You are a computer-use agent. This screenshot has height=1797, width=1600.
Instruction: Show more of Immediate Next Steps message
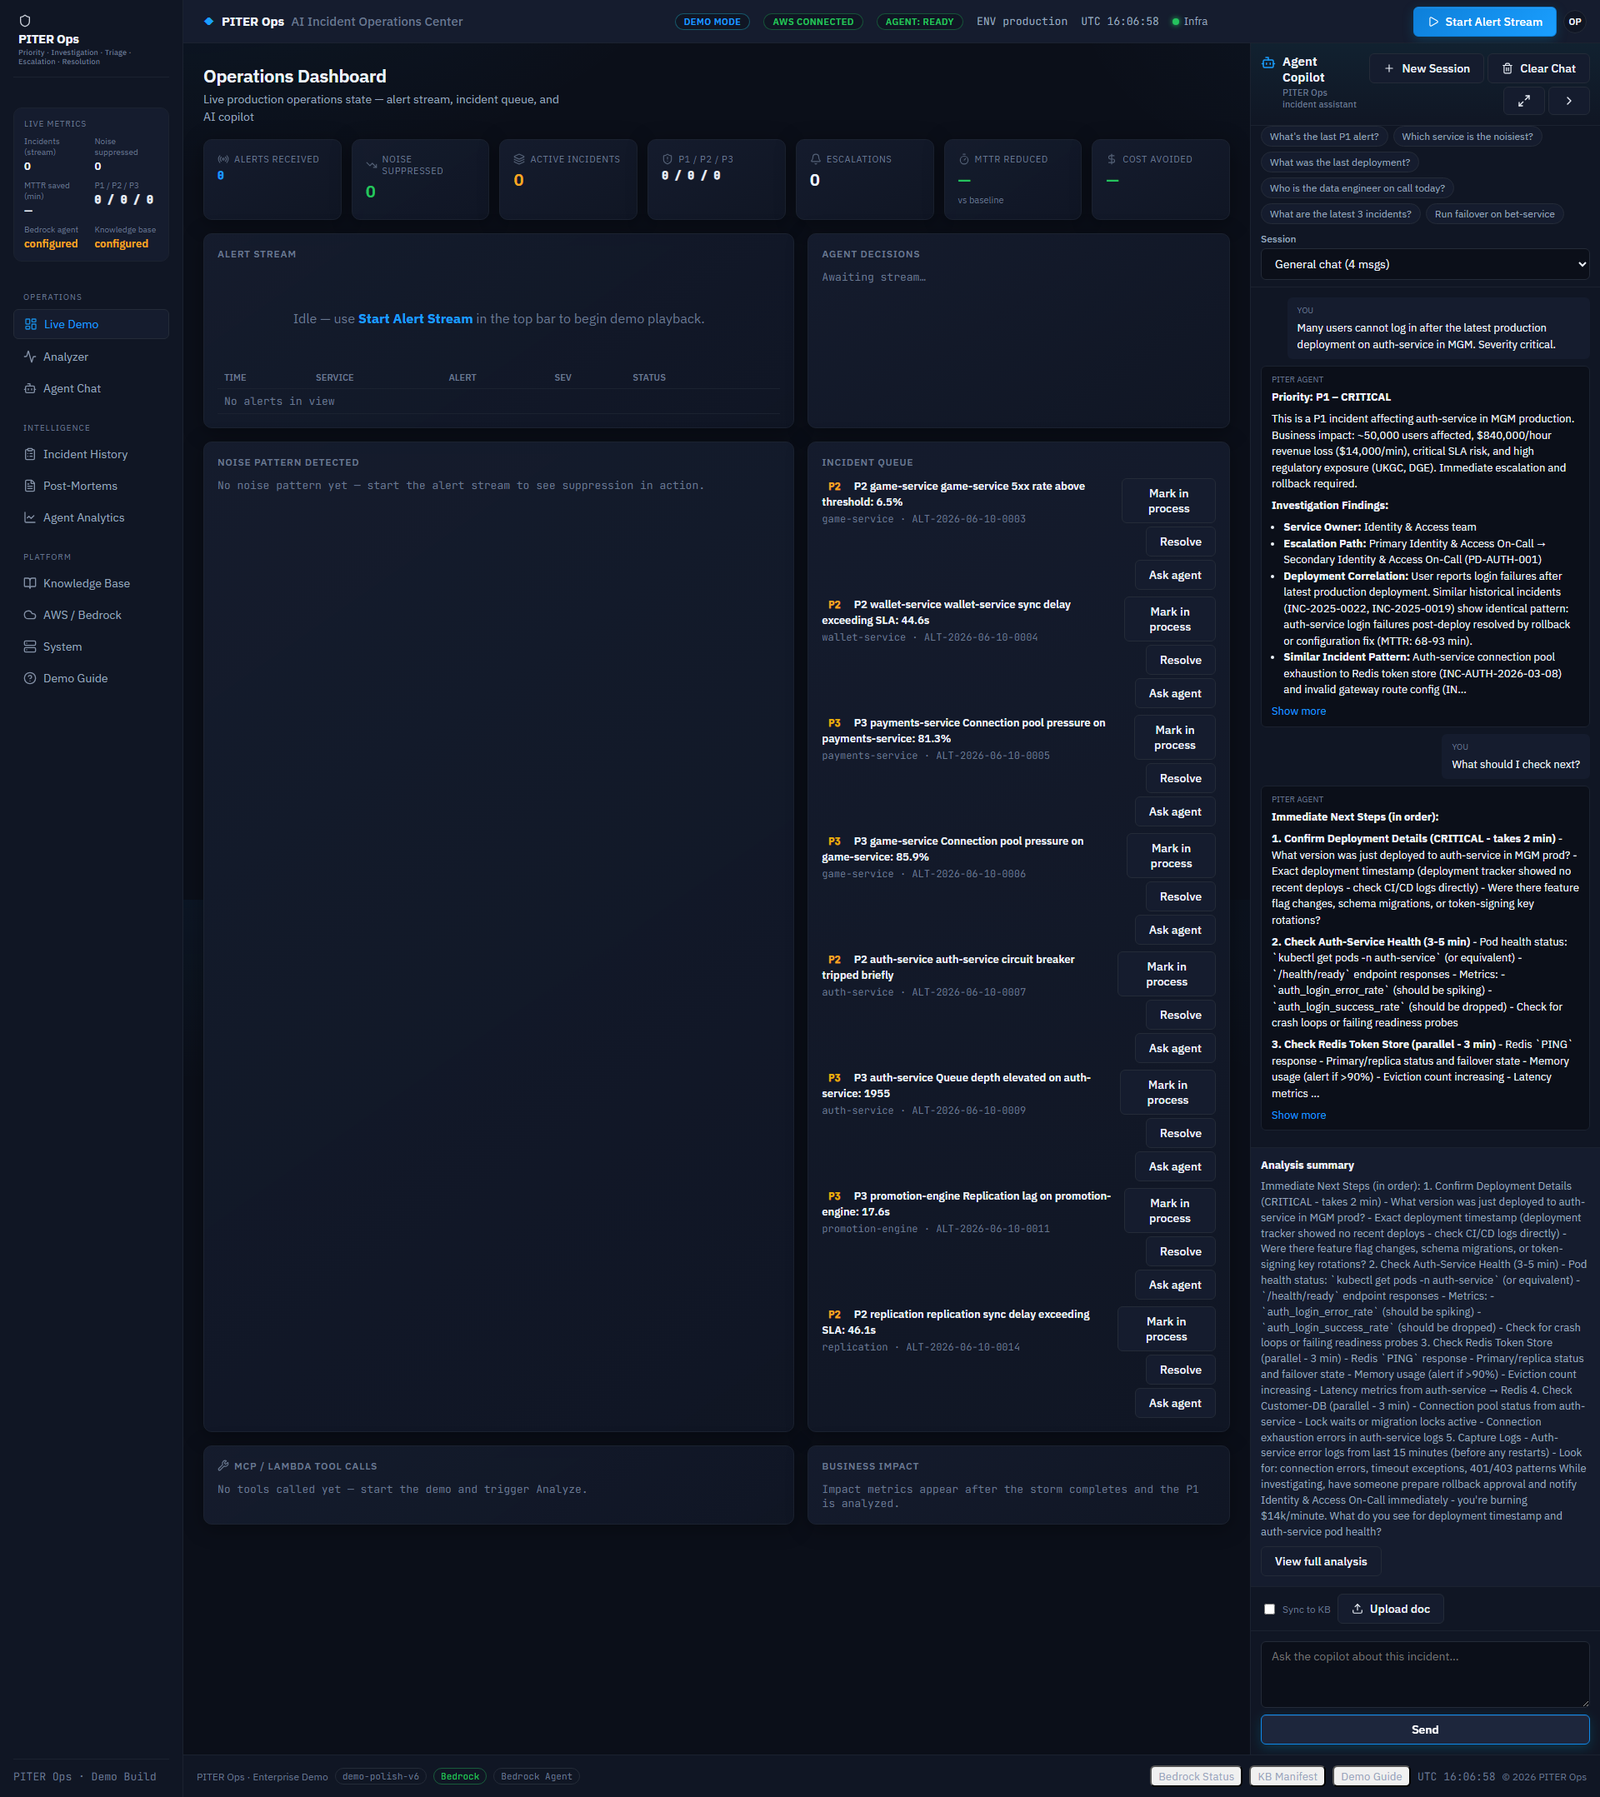point(1298,1115)
